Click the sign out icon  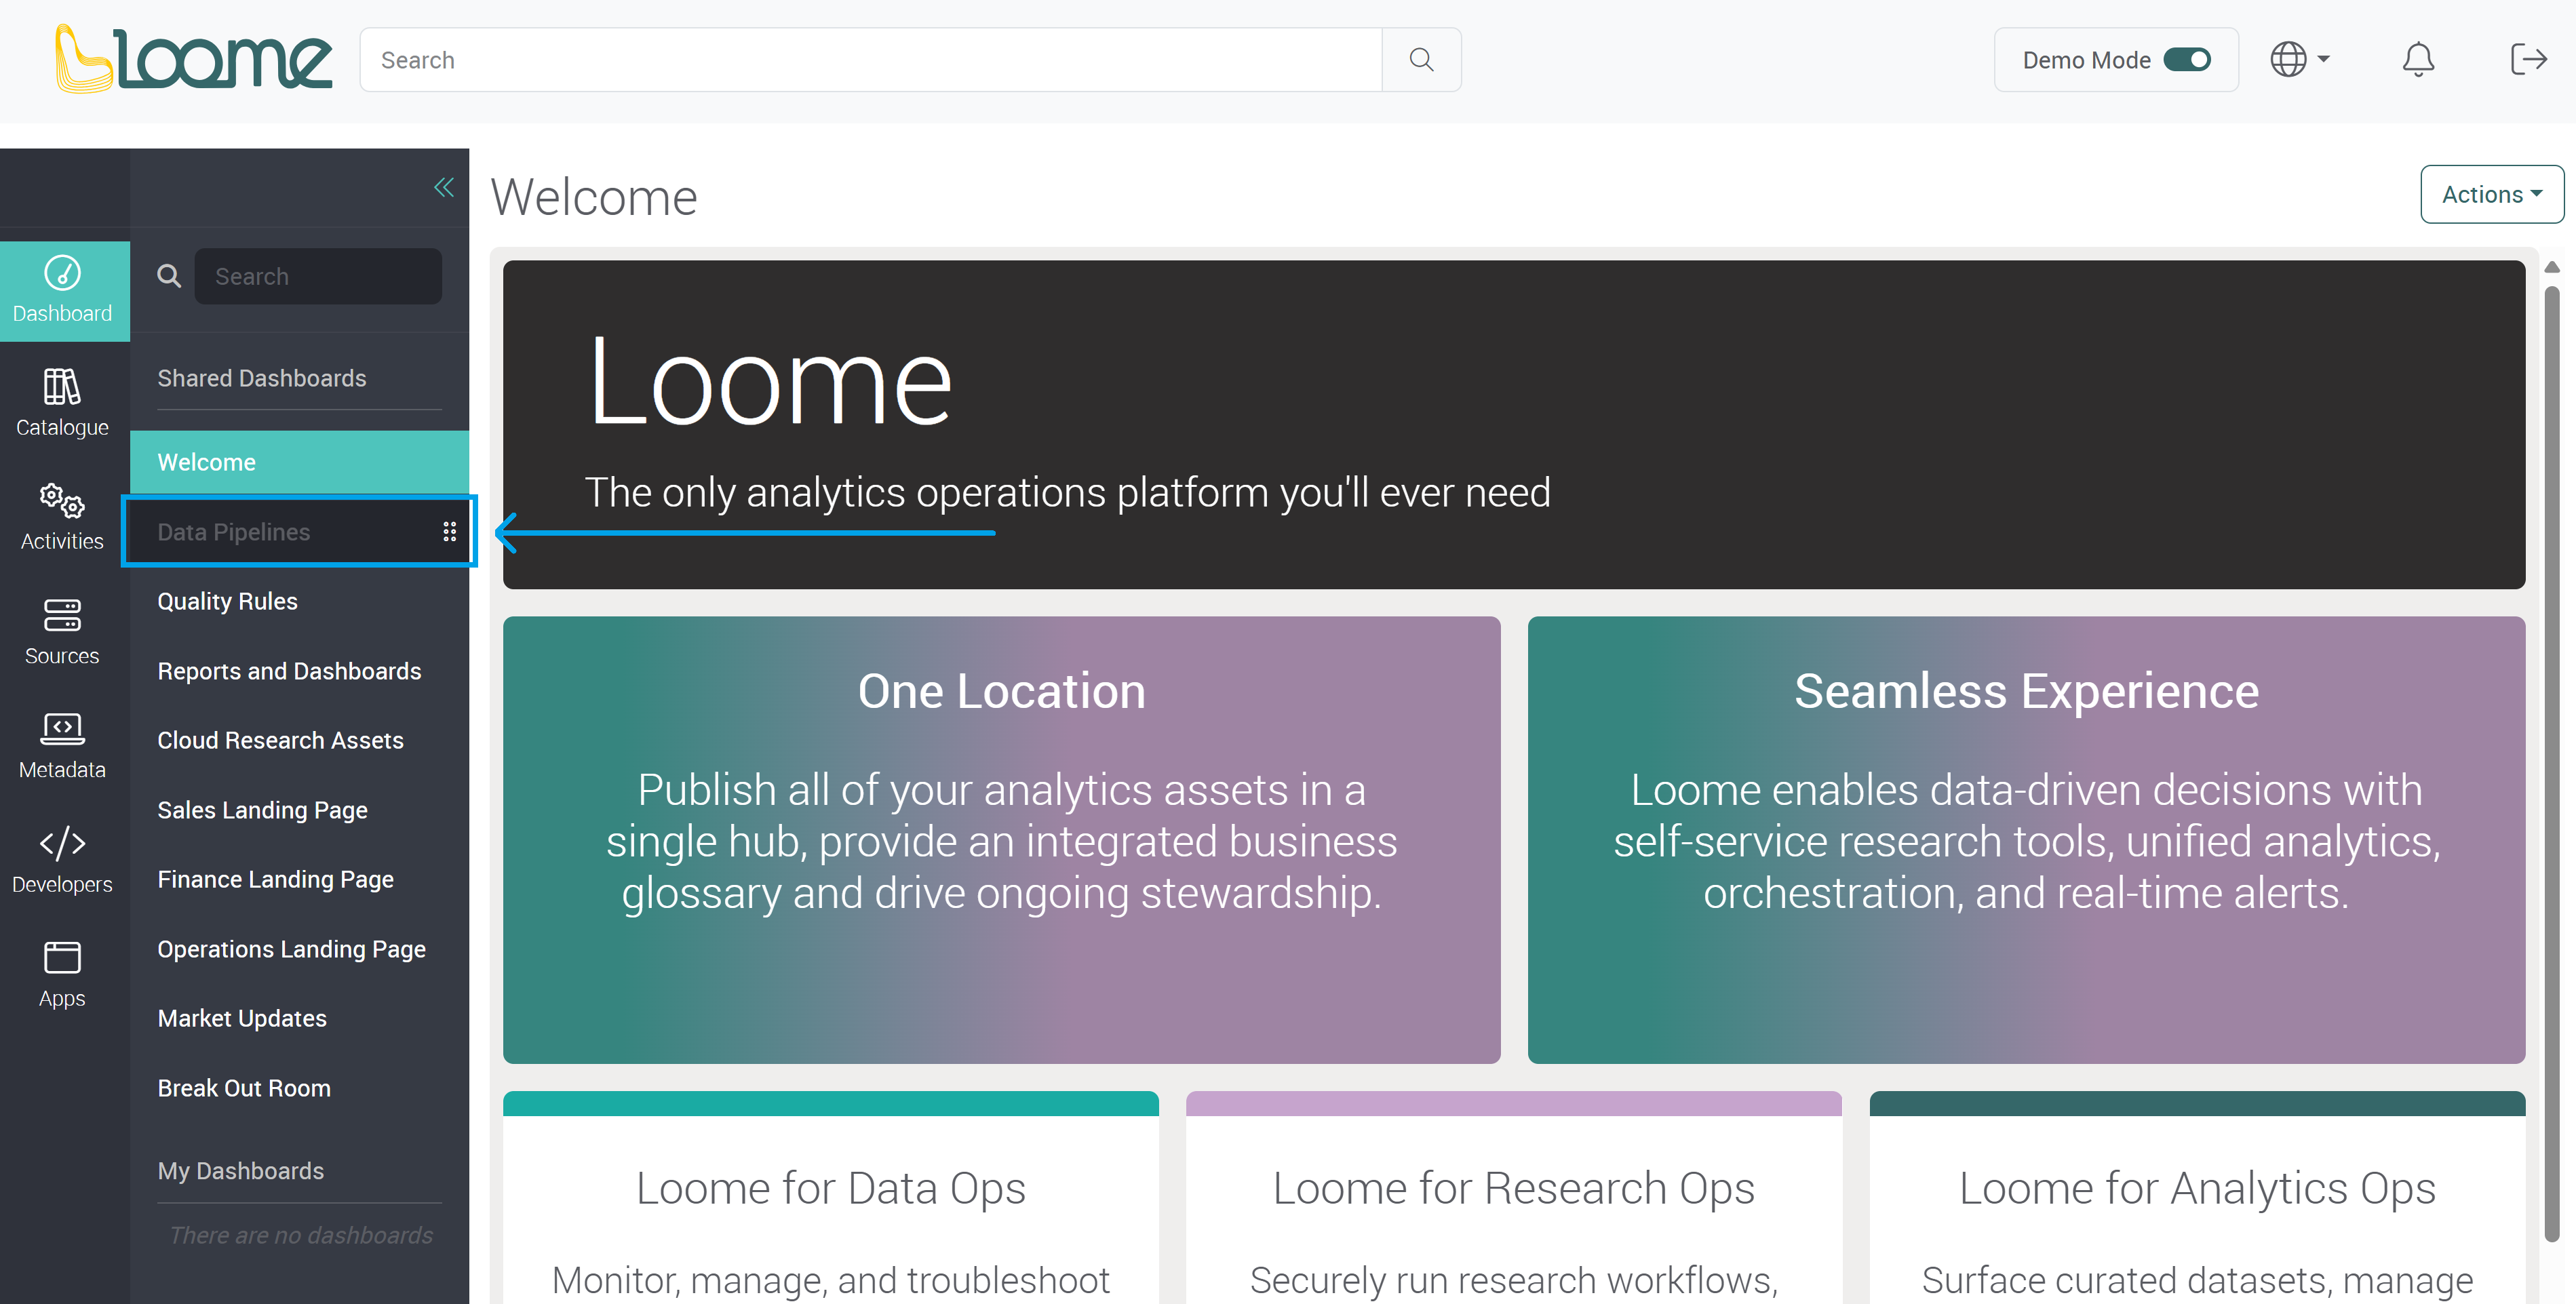point(2529,60)
